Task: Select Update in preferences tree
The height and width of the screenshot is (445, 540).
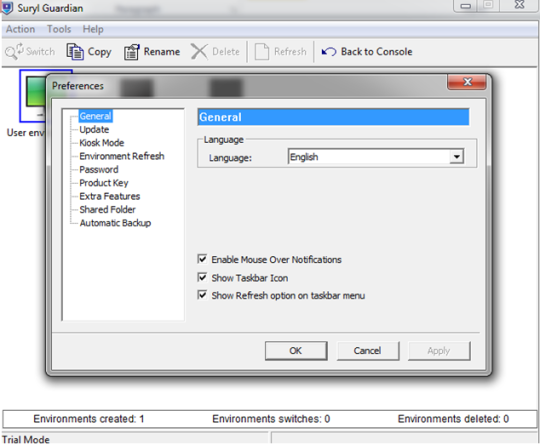Action: tap(94, 130)
